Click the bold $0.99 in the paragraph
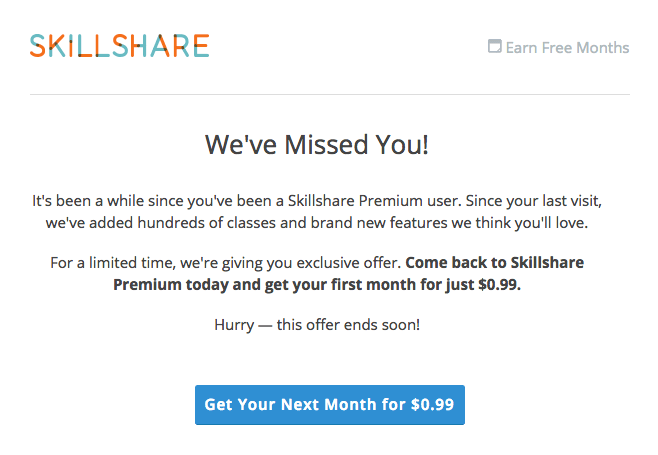The image size is (658, 455). coord(499,285)
